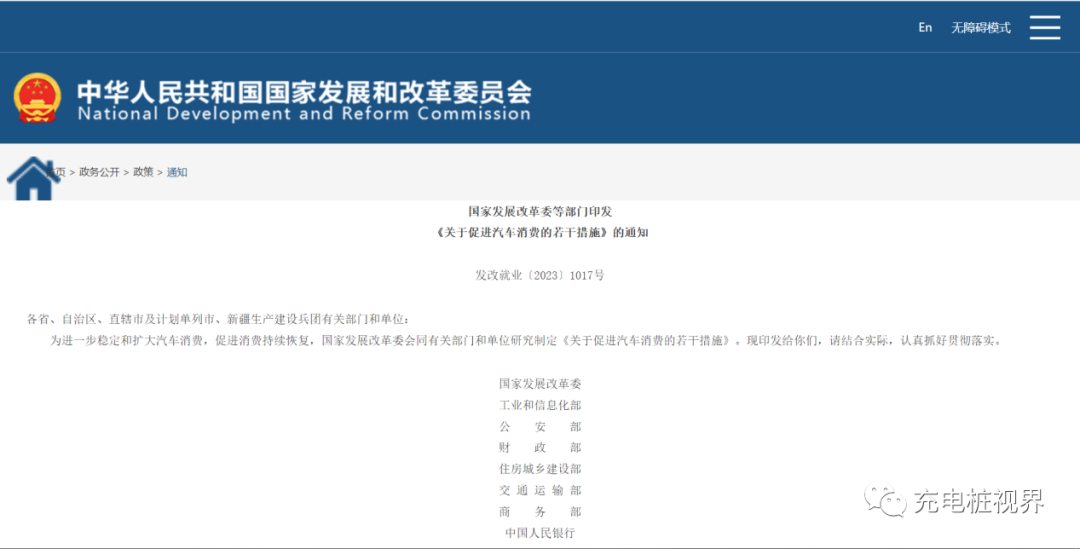This screenshot has height=549, width=1080.
Task: Open the hamburger menu icon
Action: click(x=1044, y=28)
